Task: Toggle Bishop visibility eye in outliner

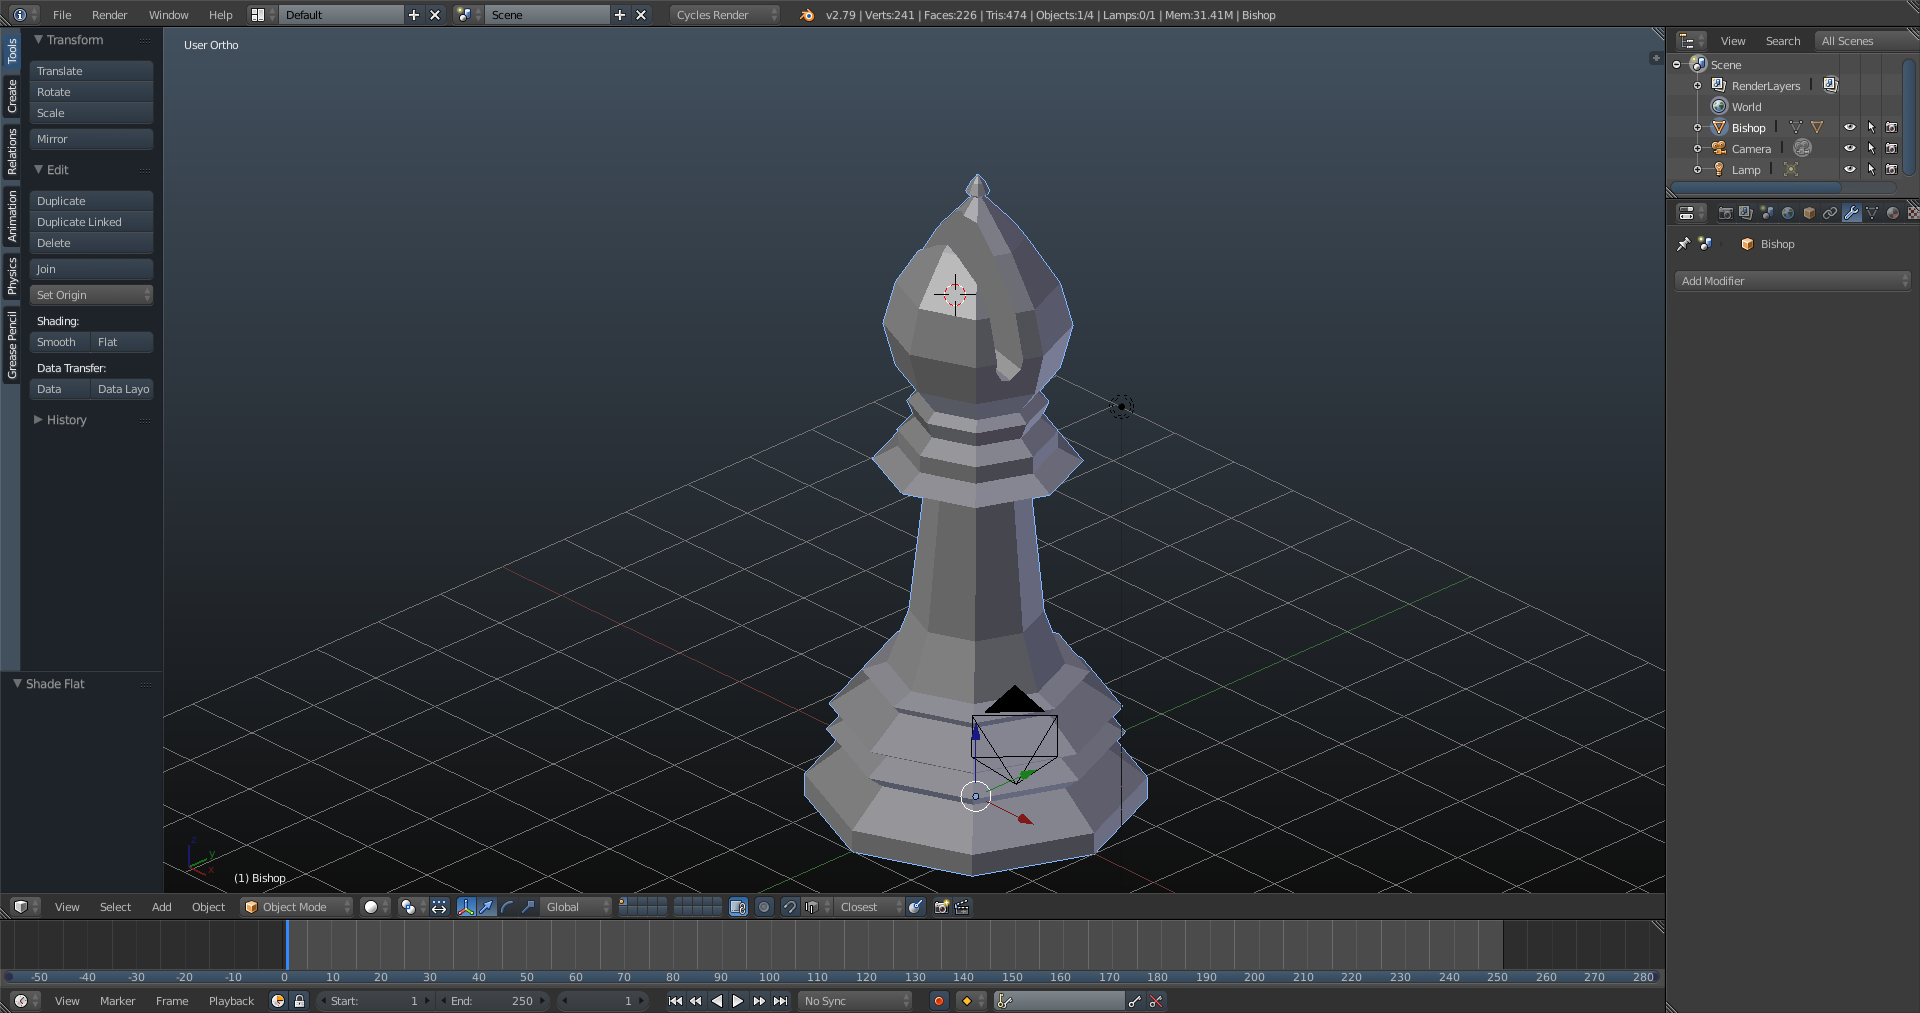Action: point(1850,128)
